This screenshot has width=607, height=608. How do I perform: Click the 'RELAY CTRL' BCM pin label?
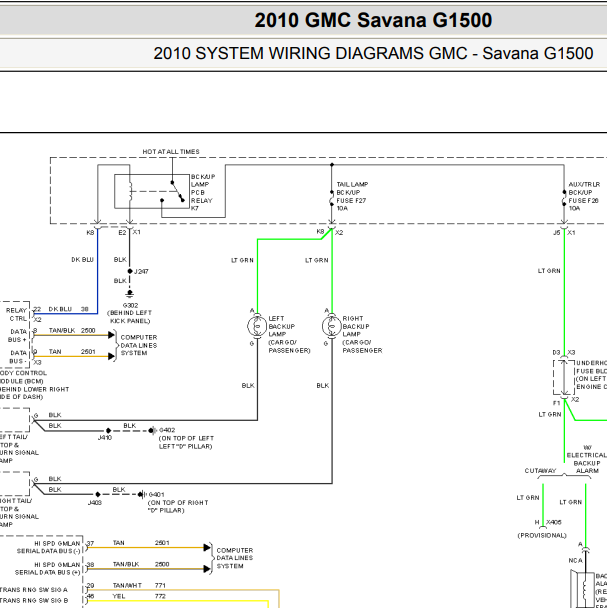(x=16, y=314)
